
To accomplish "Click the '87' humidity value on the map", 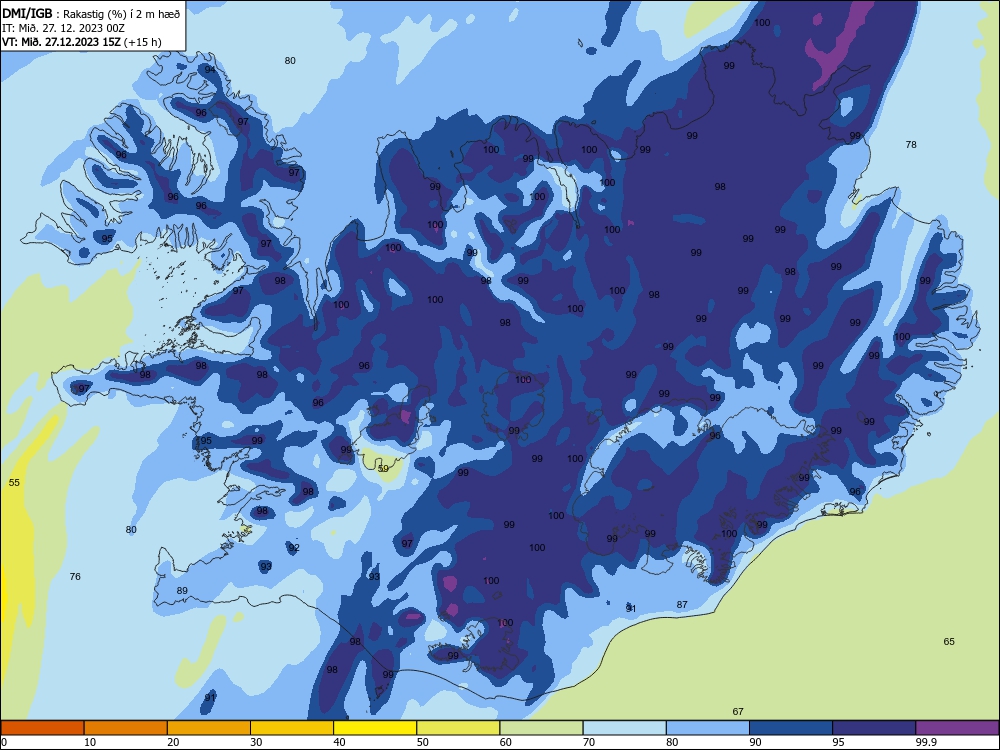I will (x=682, y=605).
